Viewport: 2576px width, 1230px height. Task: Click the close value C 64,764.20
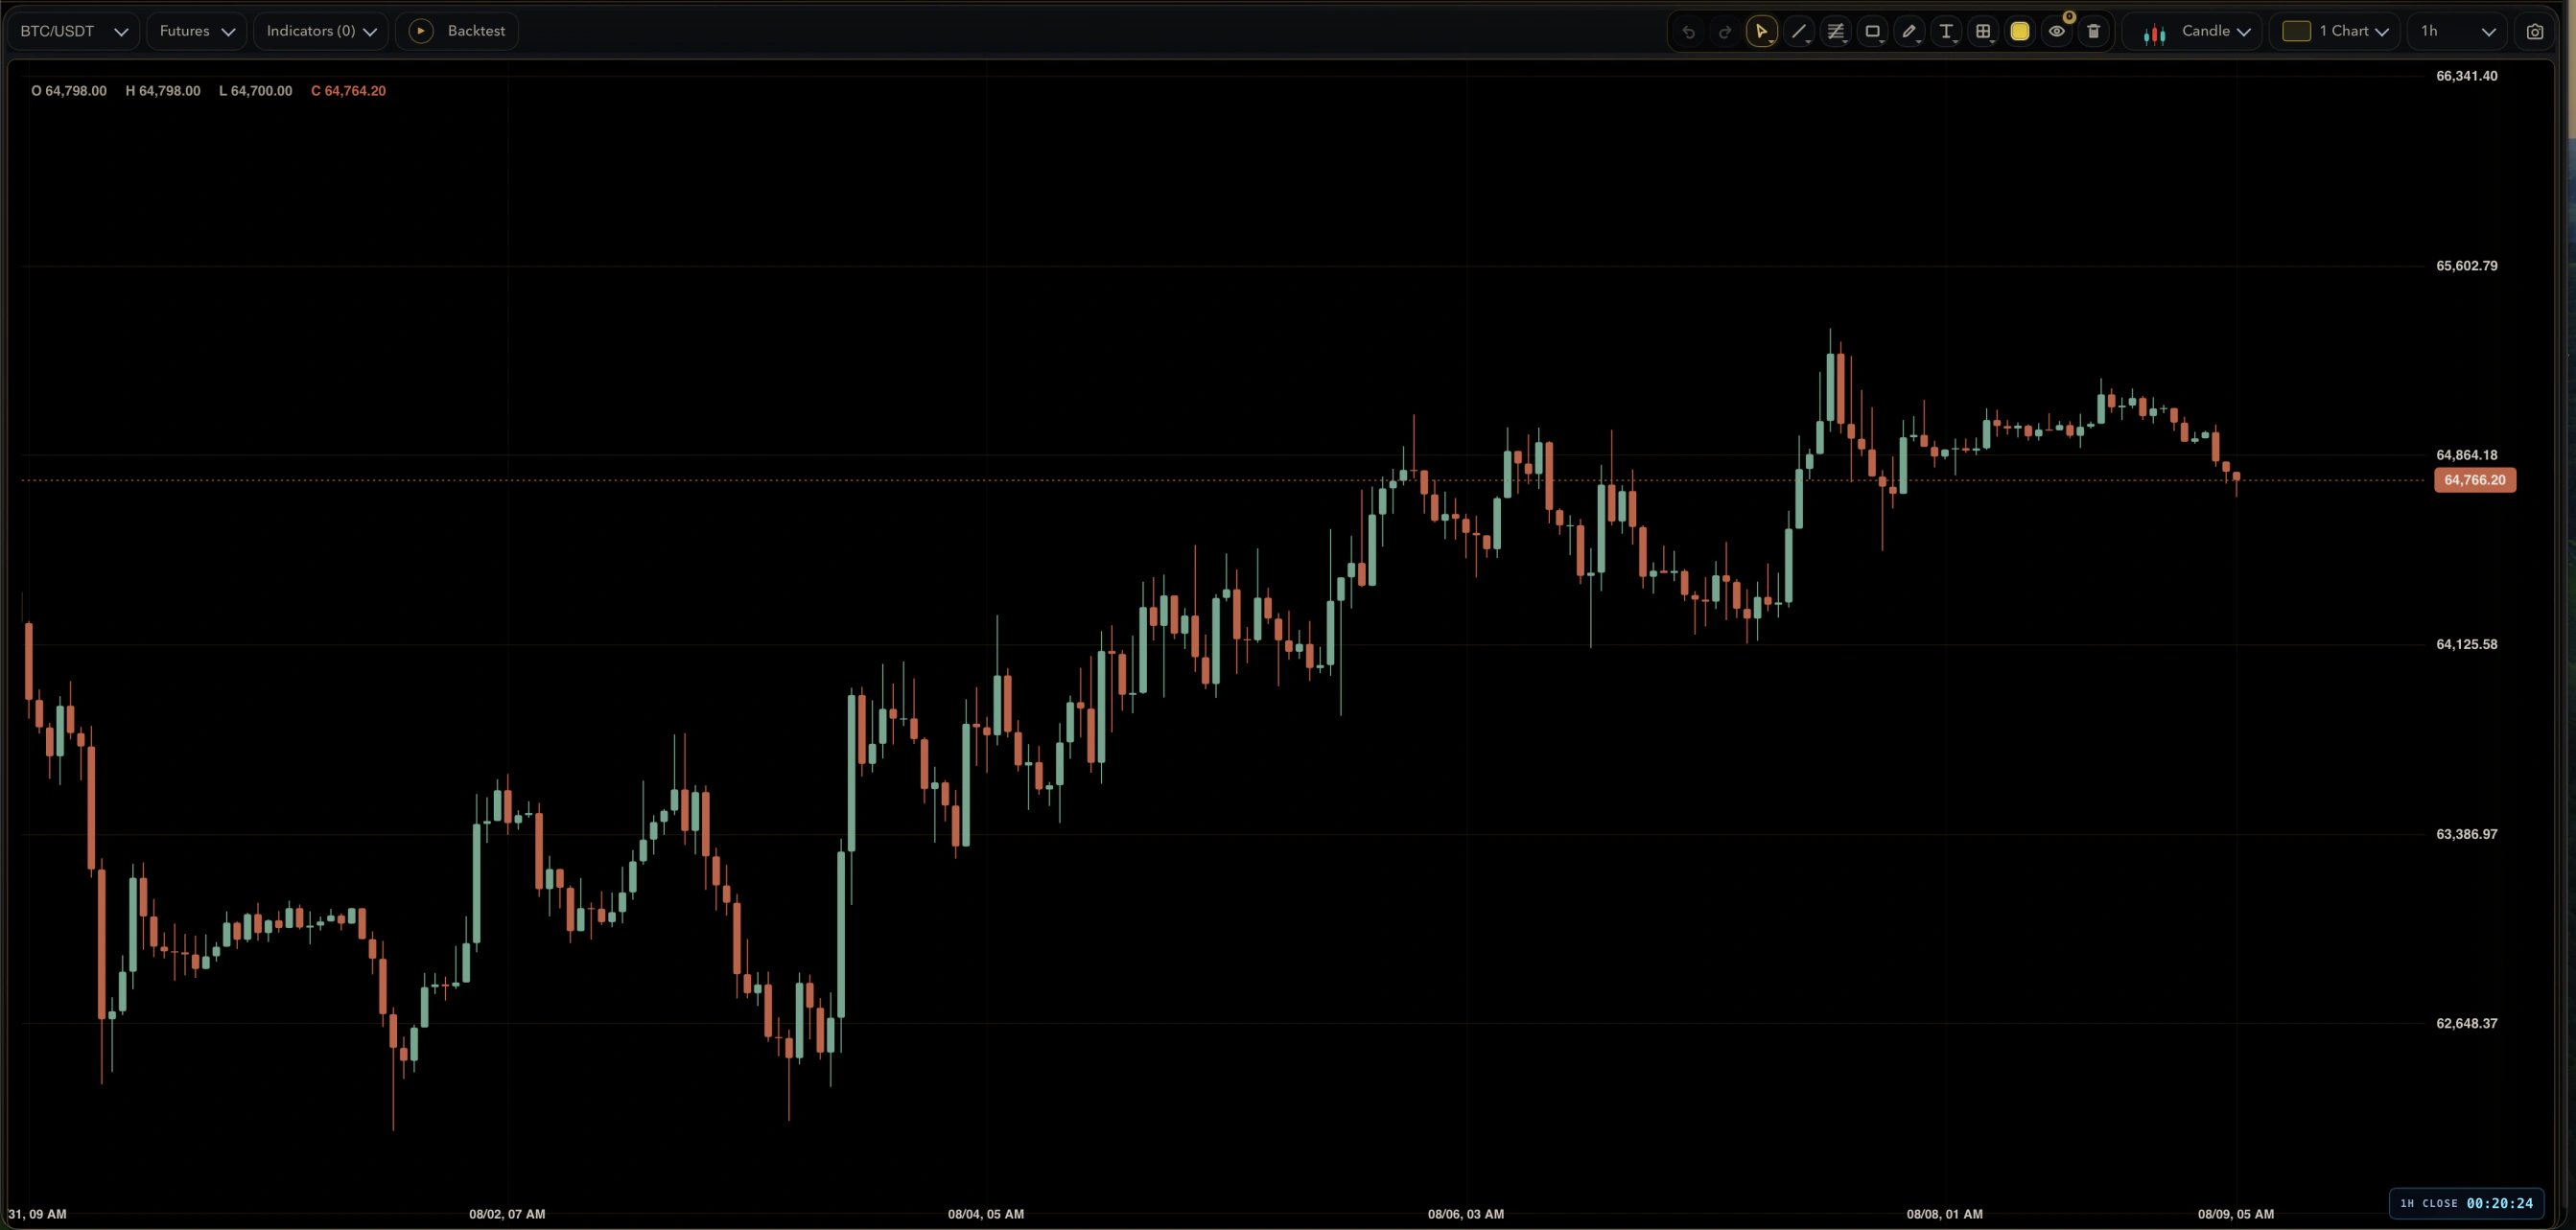[348, 91]
